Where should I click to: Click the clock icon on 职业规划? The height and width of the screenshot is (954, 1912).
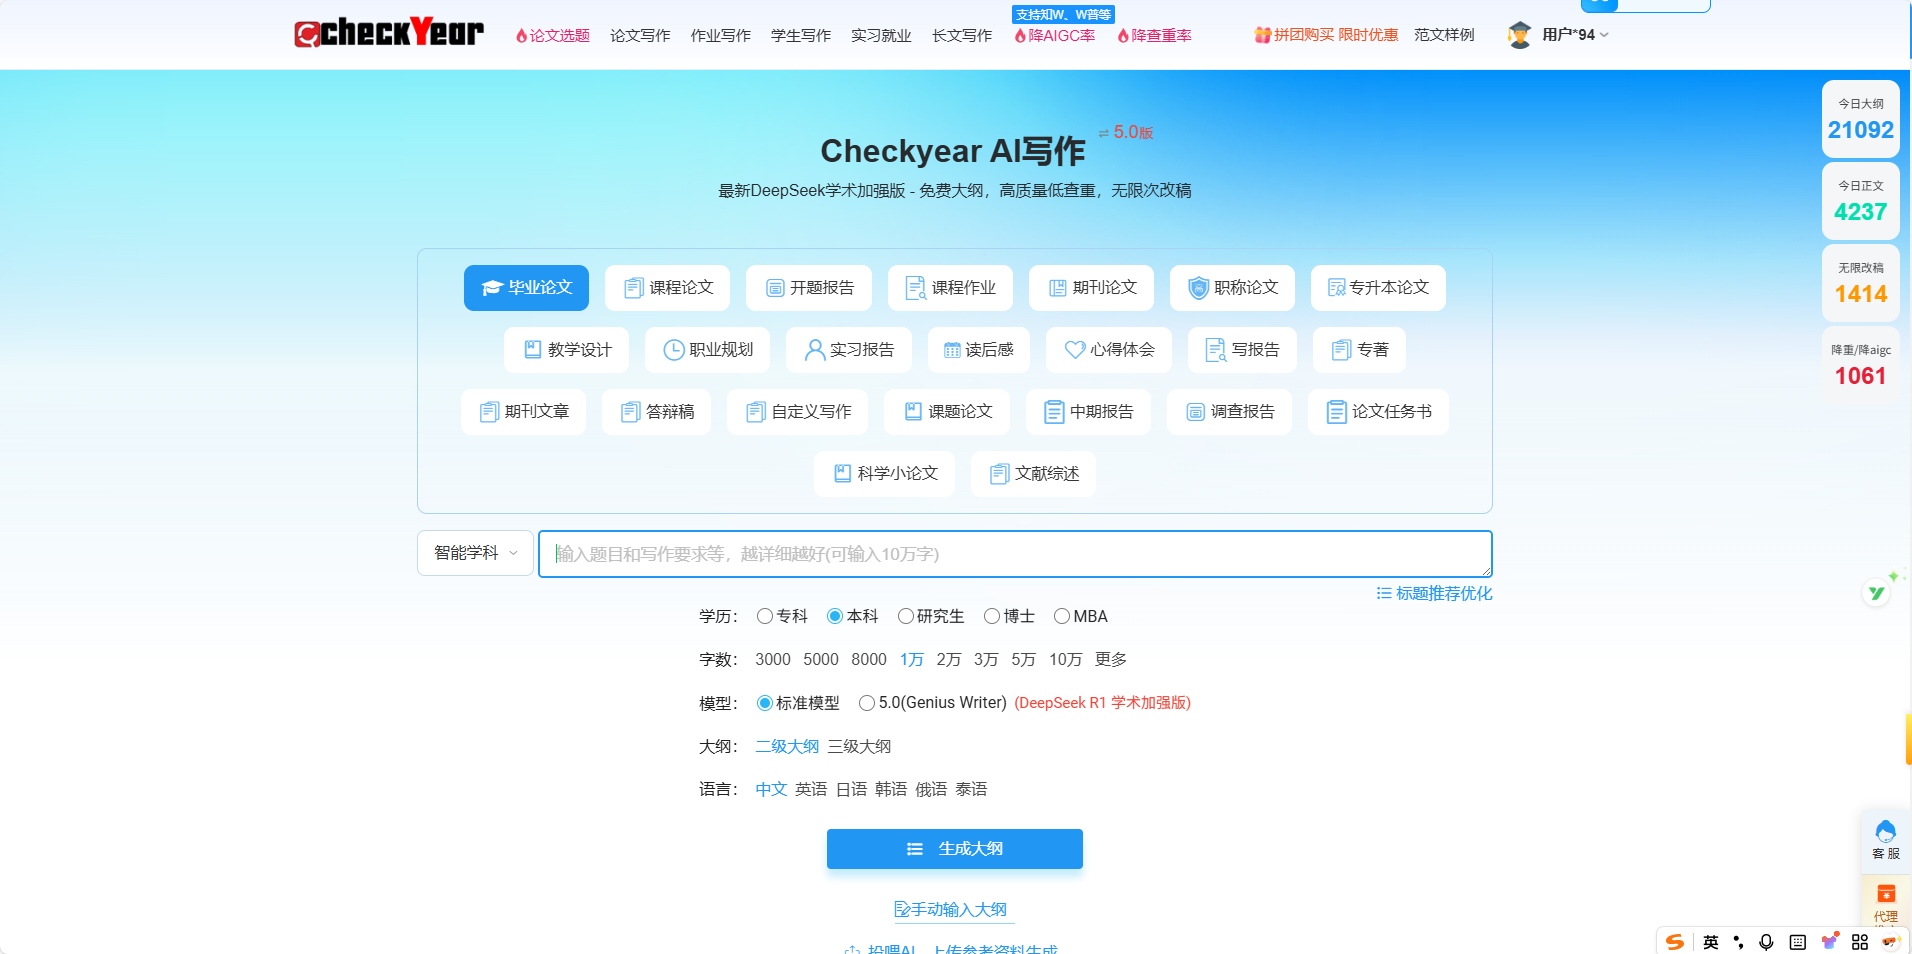pyautogui.click(x=674, y=349)
